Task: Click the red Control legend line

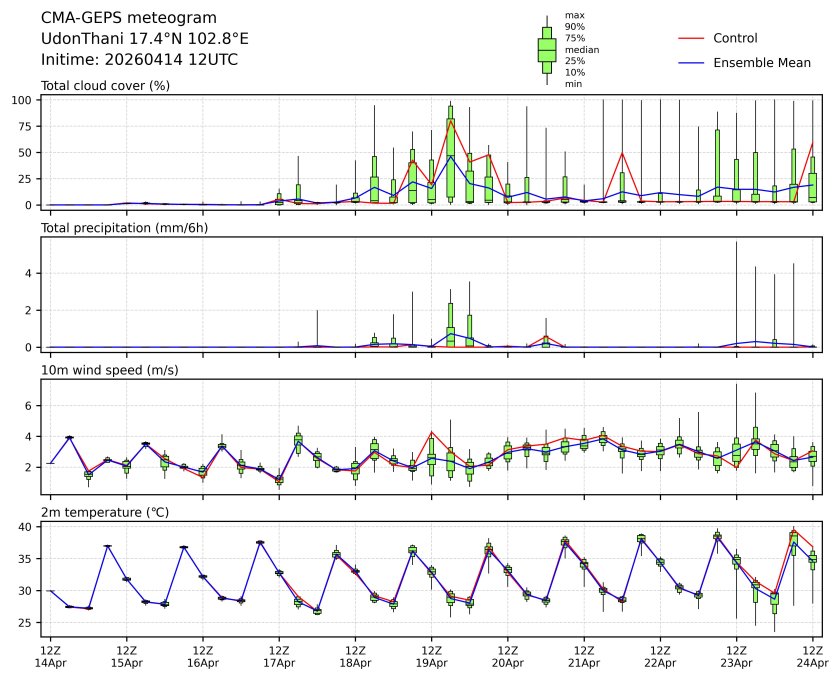Action: [x=693, y=39]
